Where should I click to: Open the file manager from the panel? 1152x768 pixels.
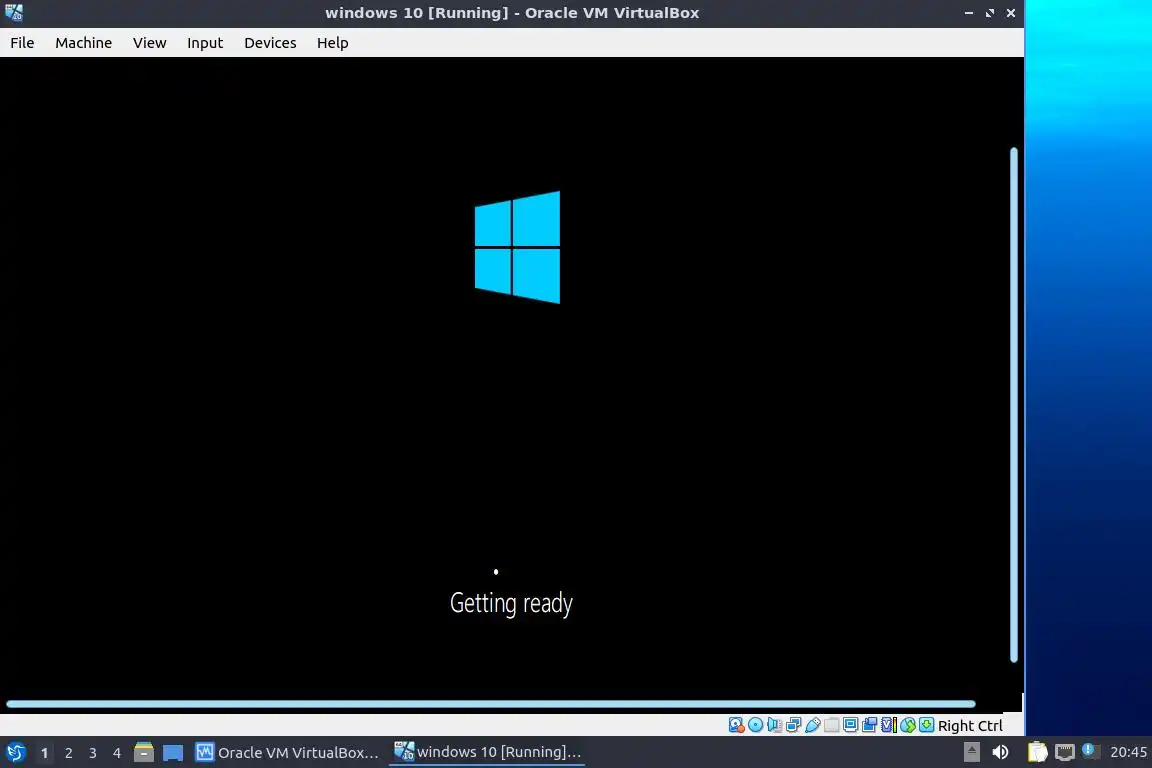(x=144, y=752)
